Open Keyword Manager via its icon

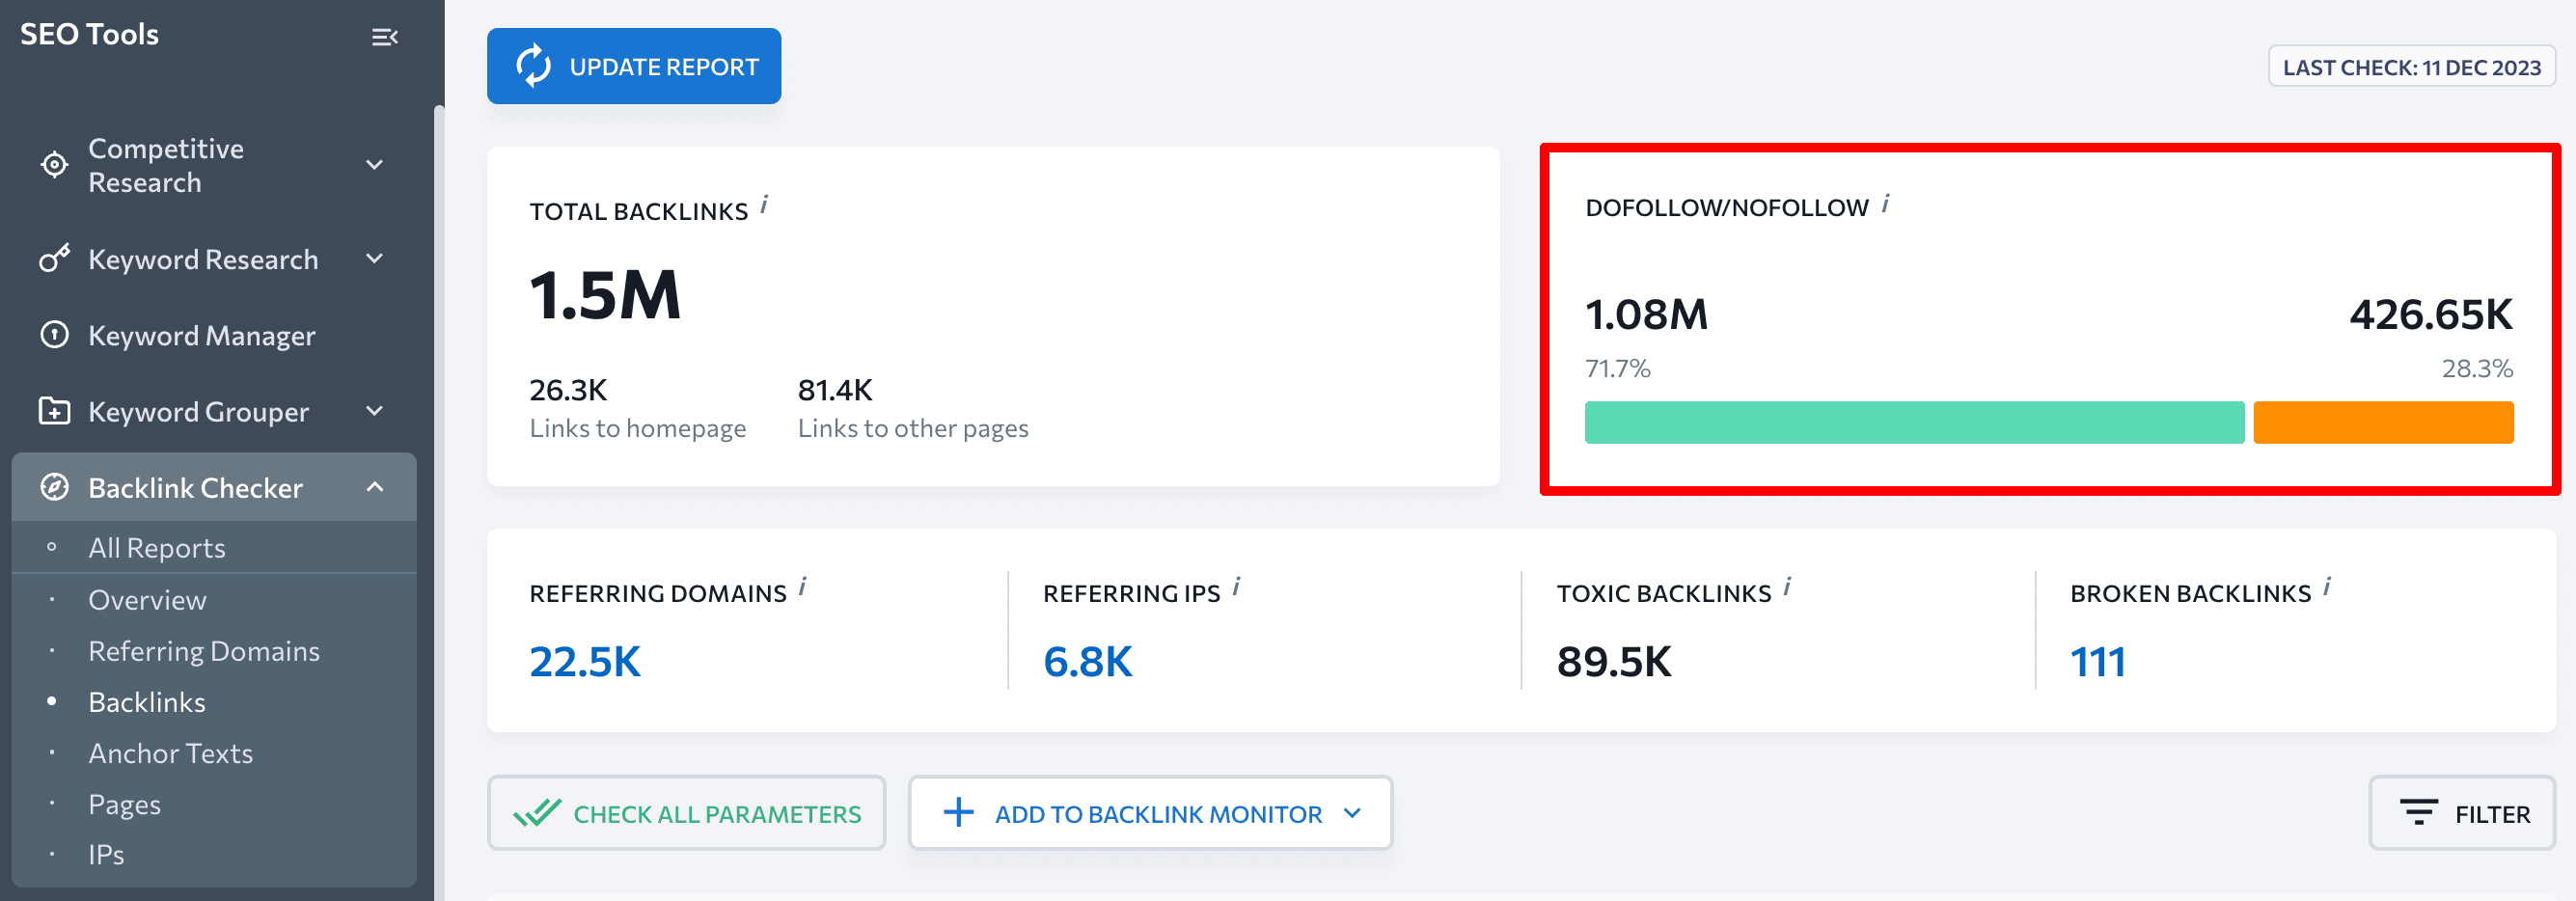pyautogui.click(x=54, y=335)
